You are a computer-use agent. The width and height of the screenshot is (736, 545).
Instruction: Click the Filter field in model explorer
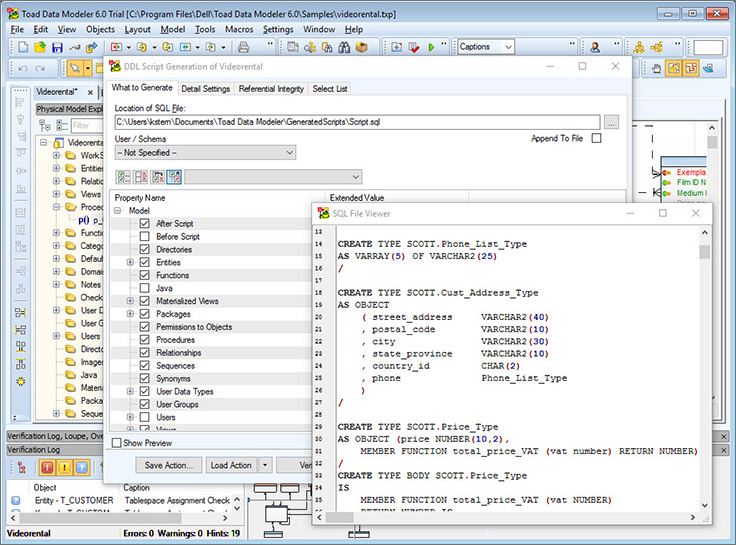(x=86, y=125)
